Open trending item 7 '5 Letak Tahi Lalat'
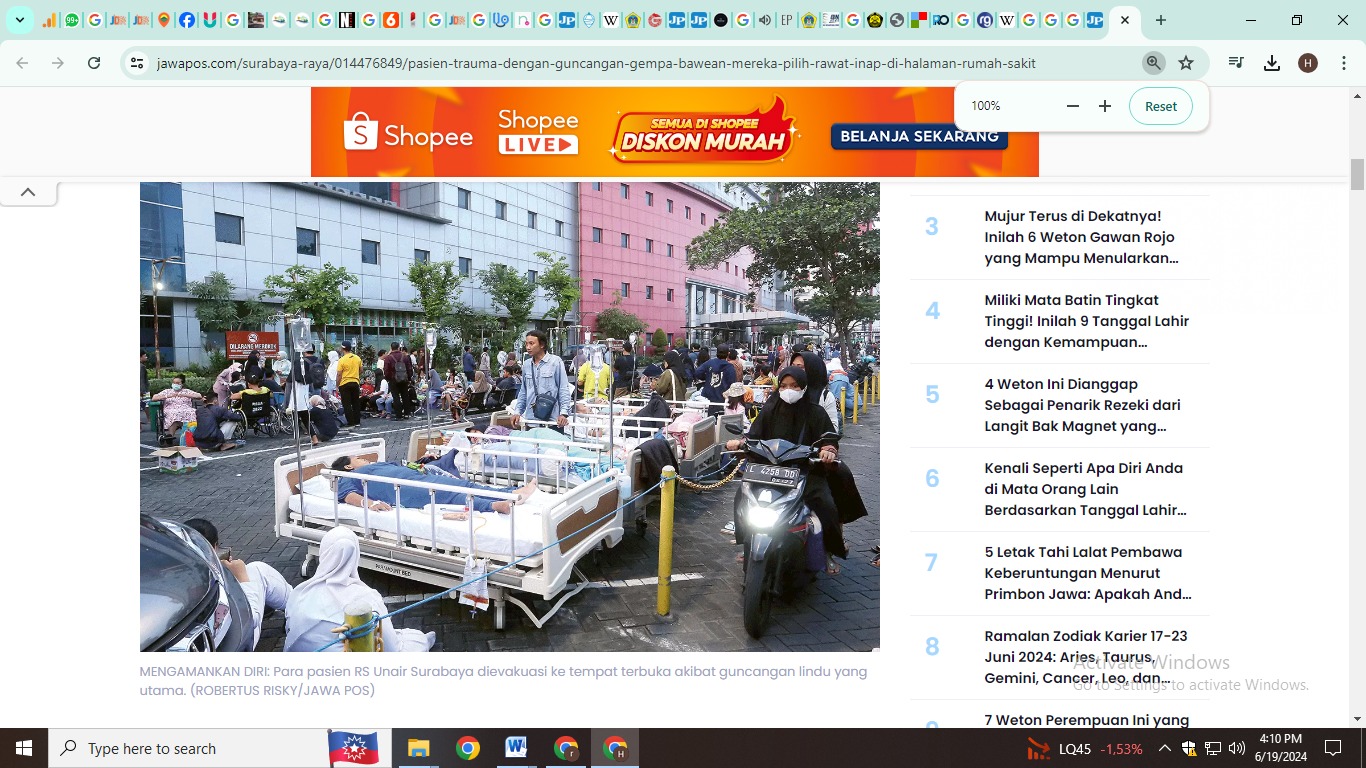 [1088, 573]
